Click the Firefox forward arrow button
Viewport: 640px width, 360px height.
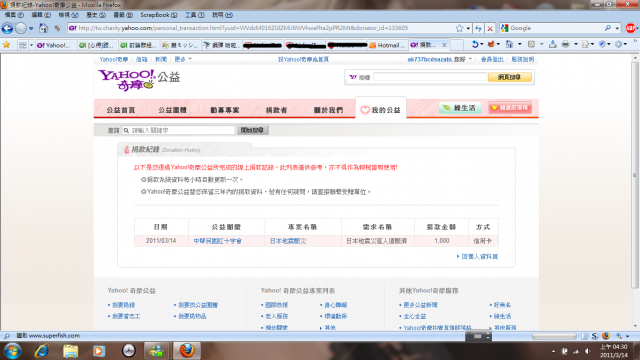point(21,28)
